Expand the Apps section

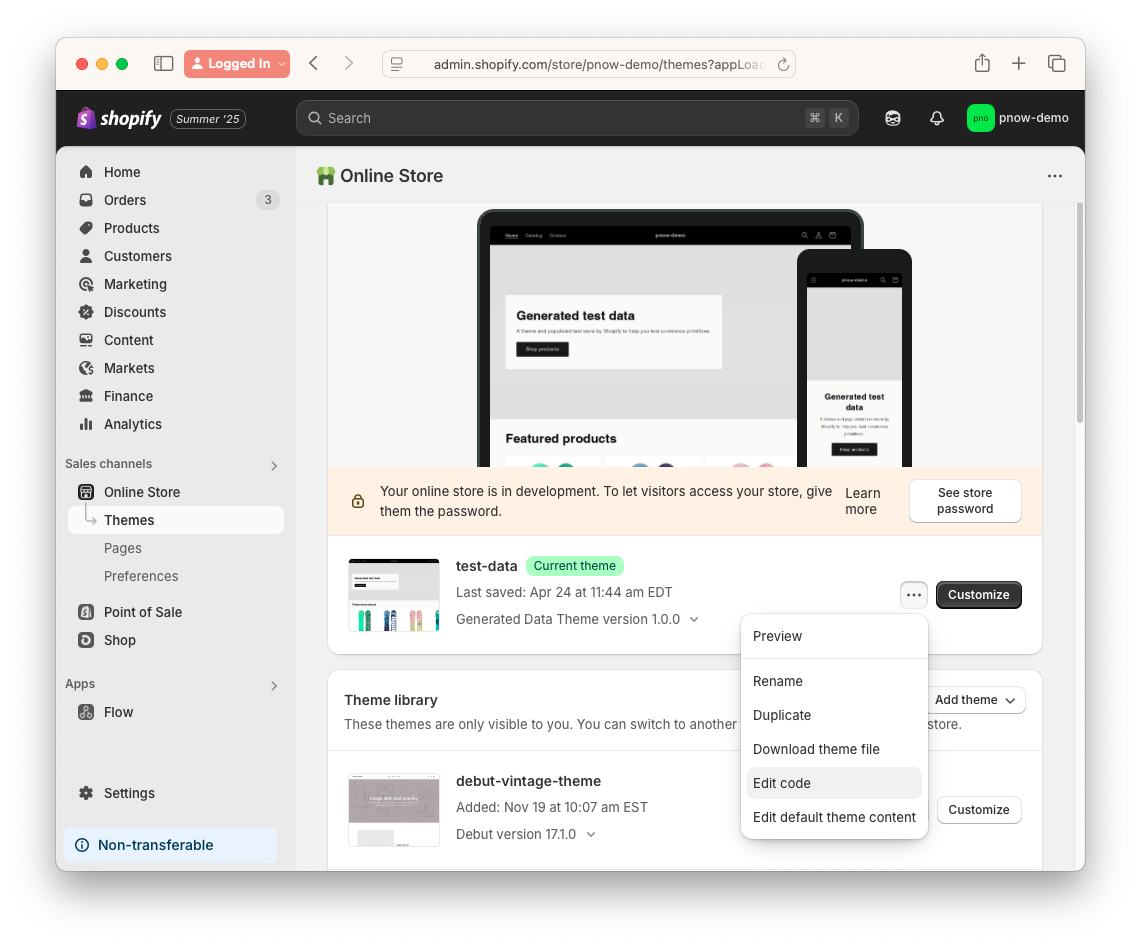click(274, 686)
